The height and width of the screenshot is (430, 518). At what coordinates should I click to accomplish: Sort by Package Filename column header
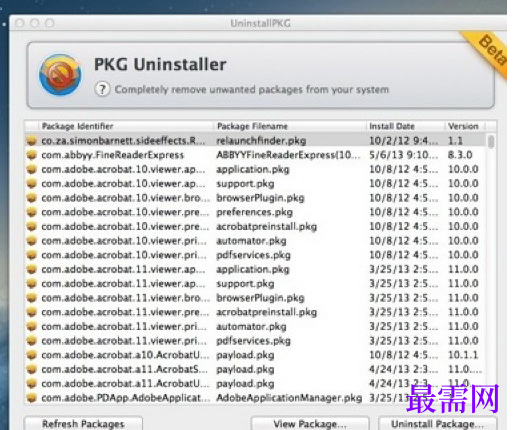[x=252, y=126]
